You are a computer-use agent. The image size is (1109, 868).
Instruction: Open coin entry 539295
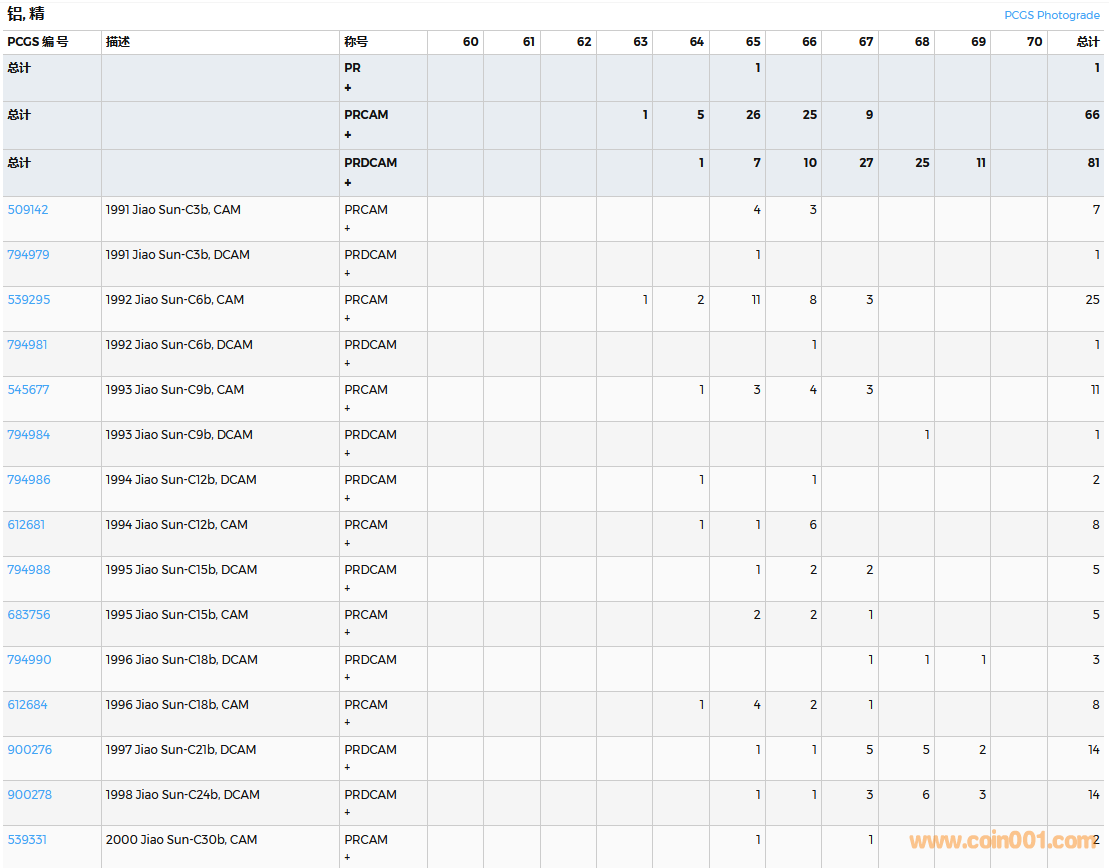[28, 300]
